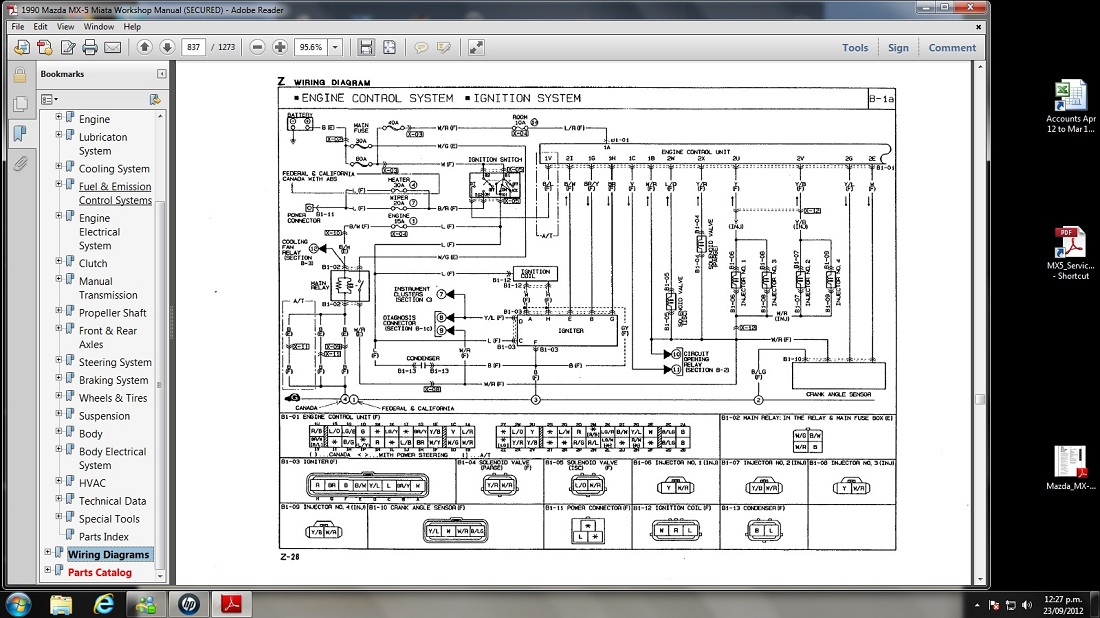1100x618 pixels.
Task: Expand the Lubrication System bookmark
Action: tap(59, 134)
